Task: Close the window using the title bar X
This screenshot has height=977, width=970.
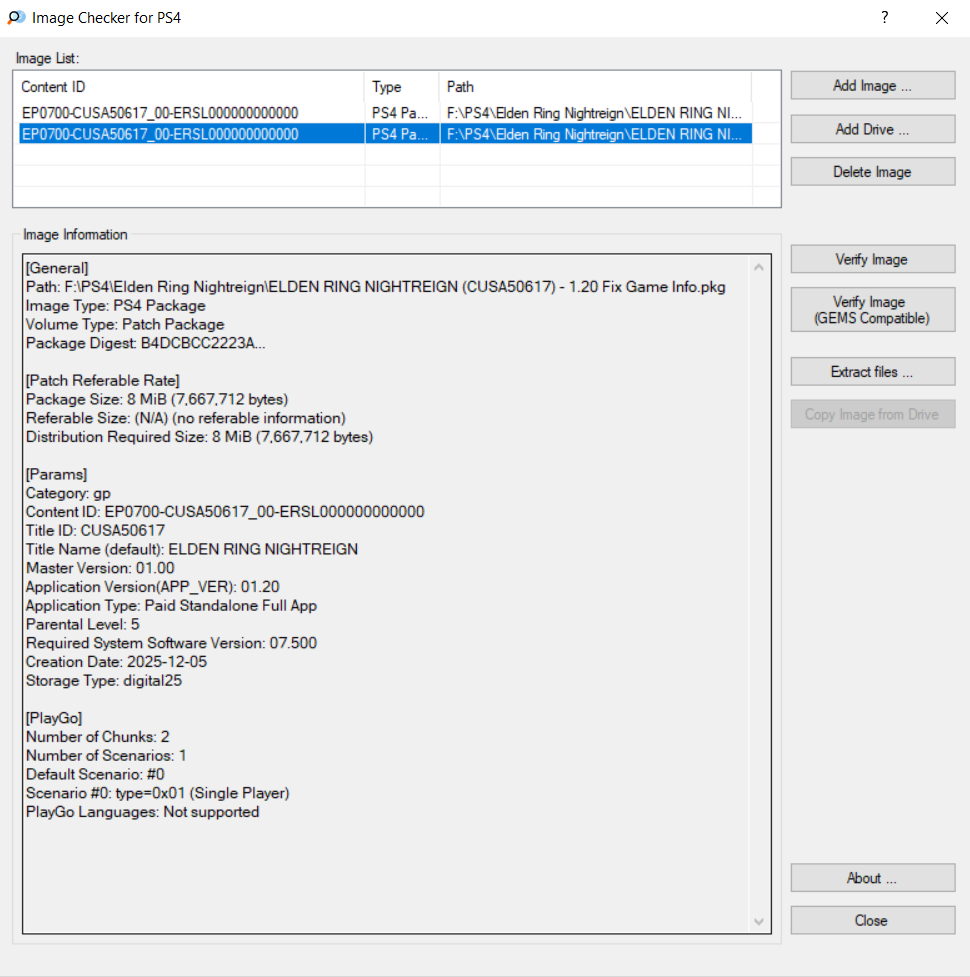Action: (x=941, y=18)
